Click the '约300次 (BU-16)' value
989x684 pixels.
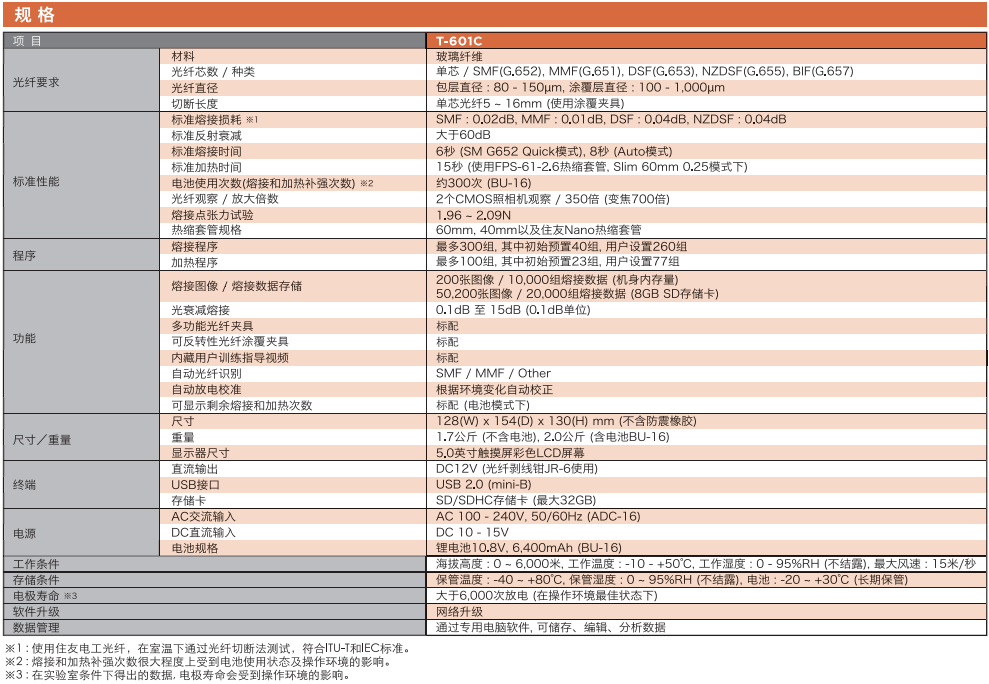click(484, 183)
